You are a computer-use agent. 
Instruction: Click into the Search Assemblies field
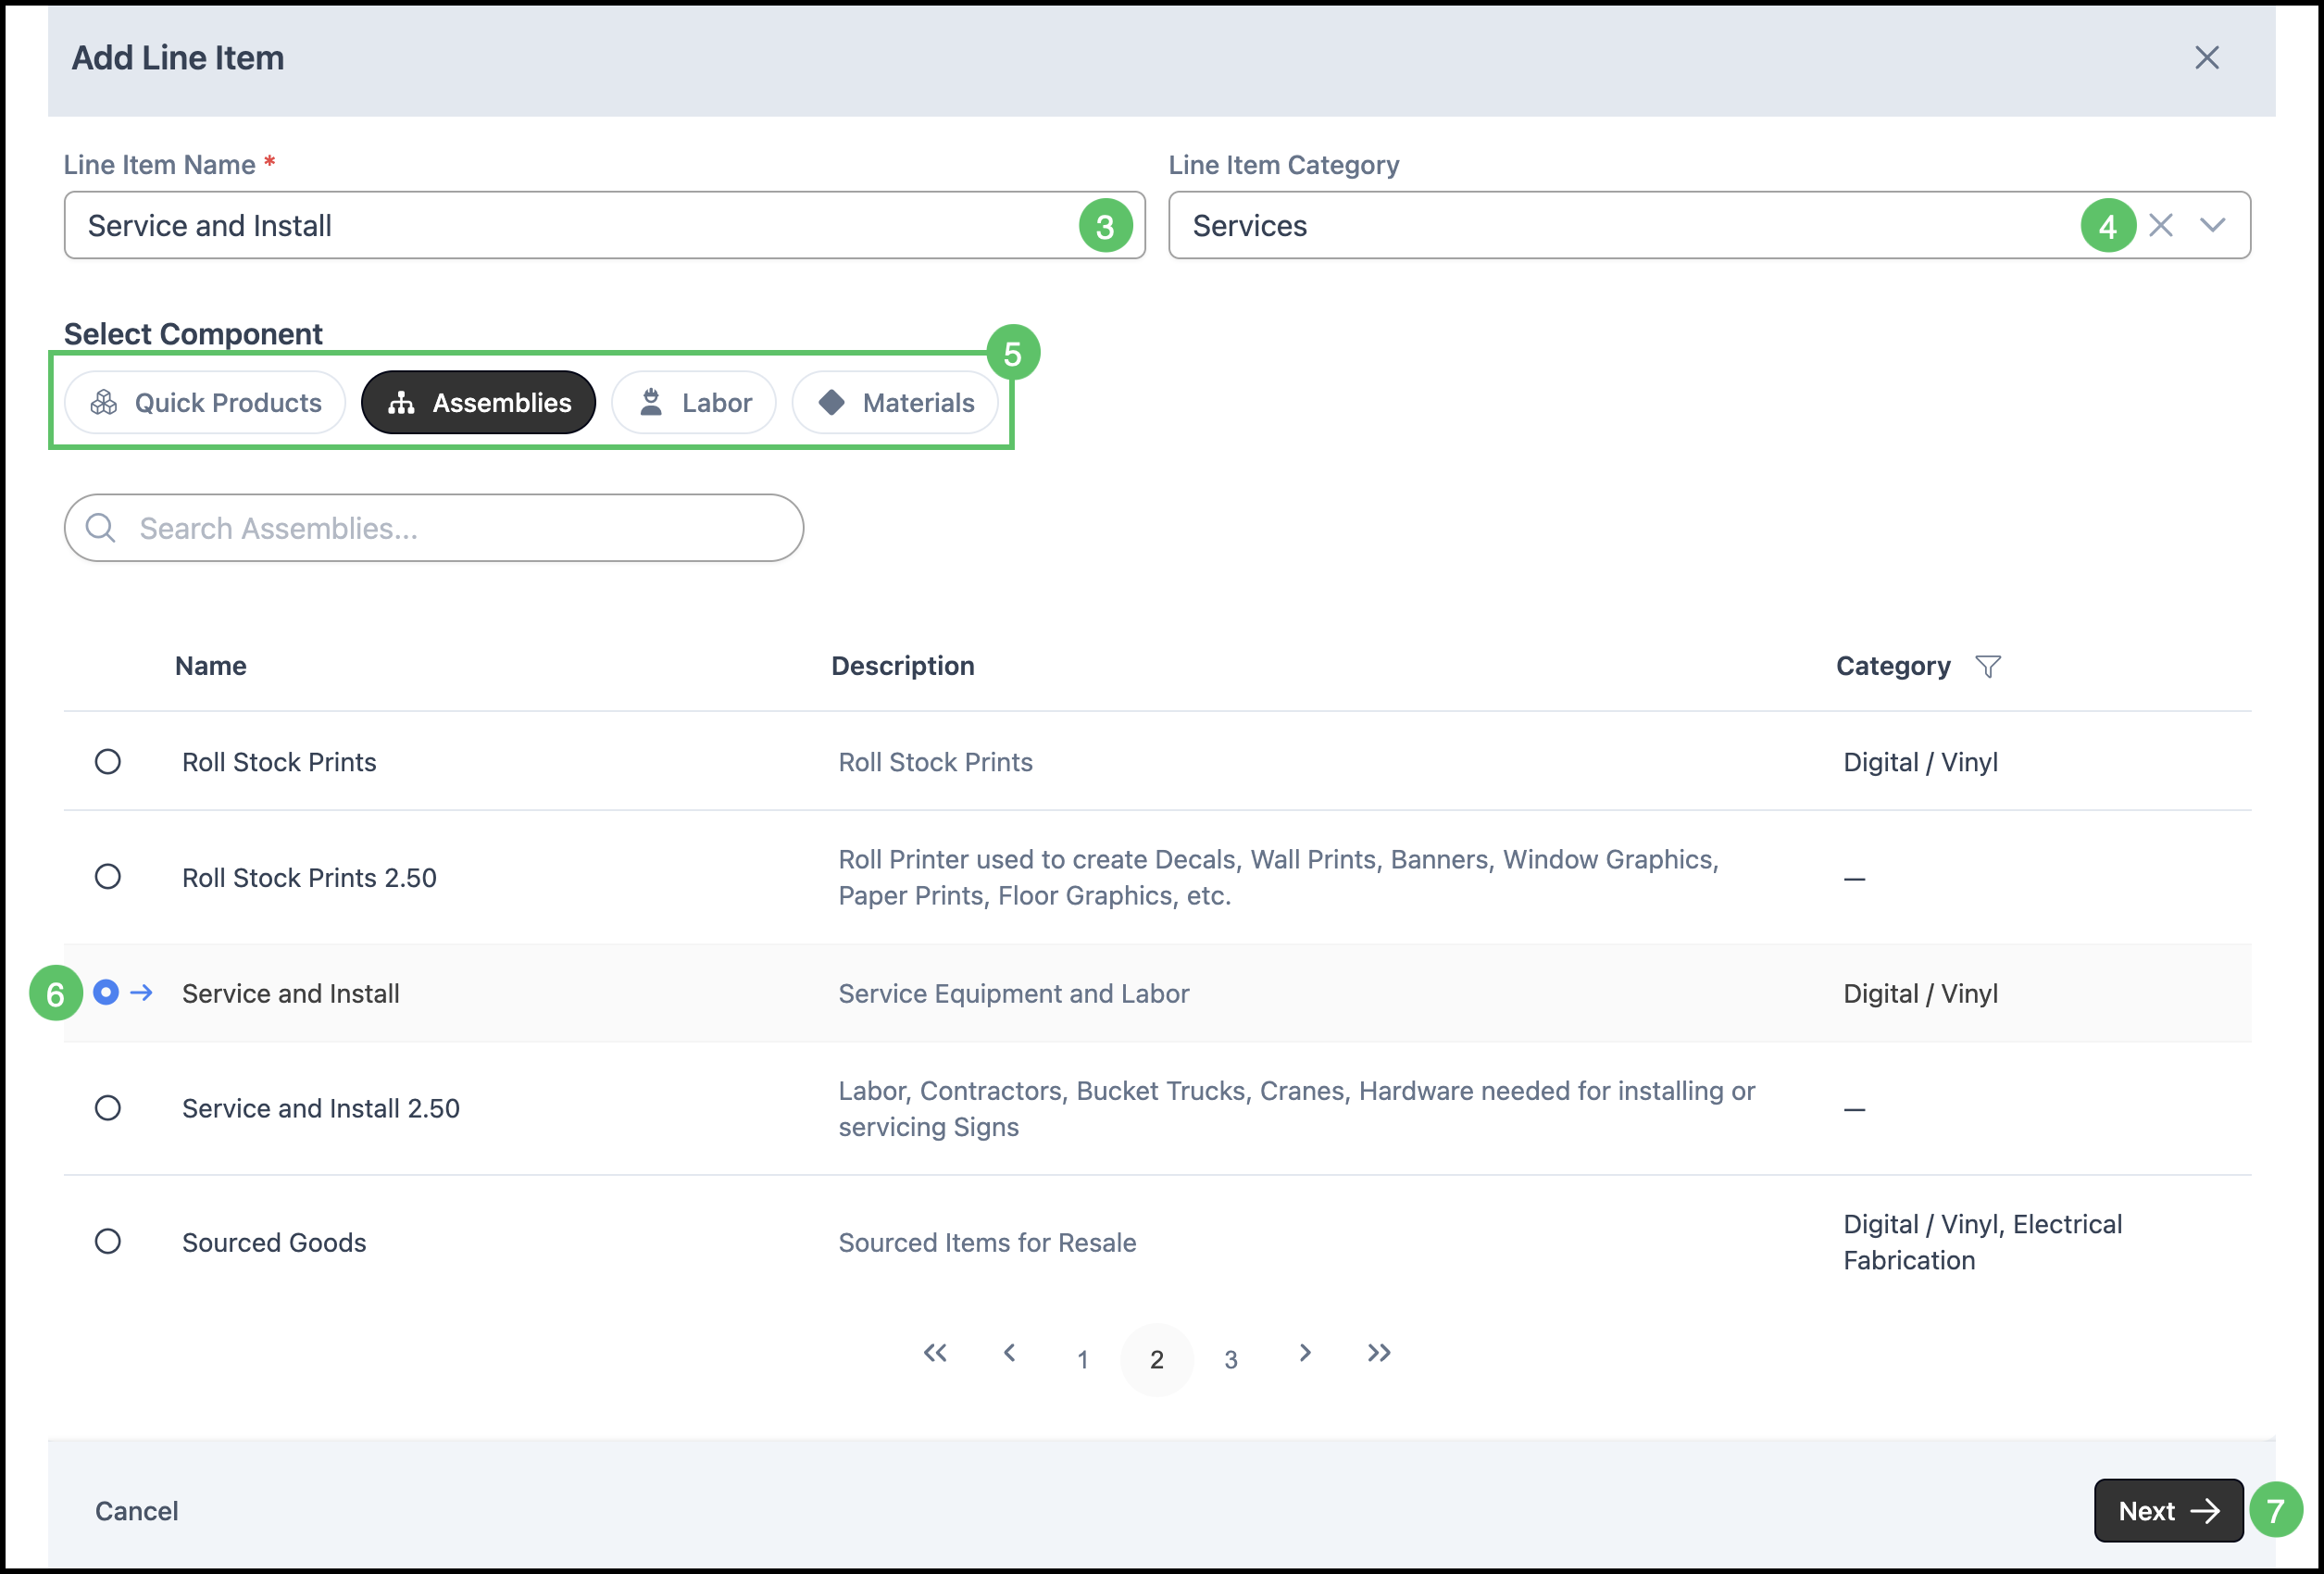[x=450, y=528]
